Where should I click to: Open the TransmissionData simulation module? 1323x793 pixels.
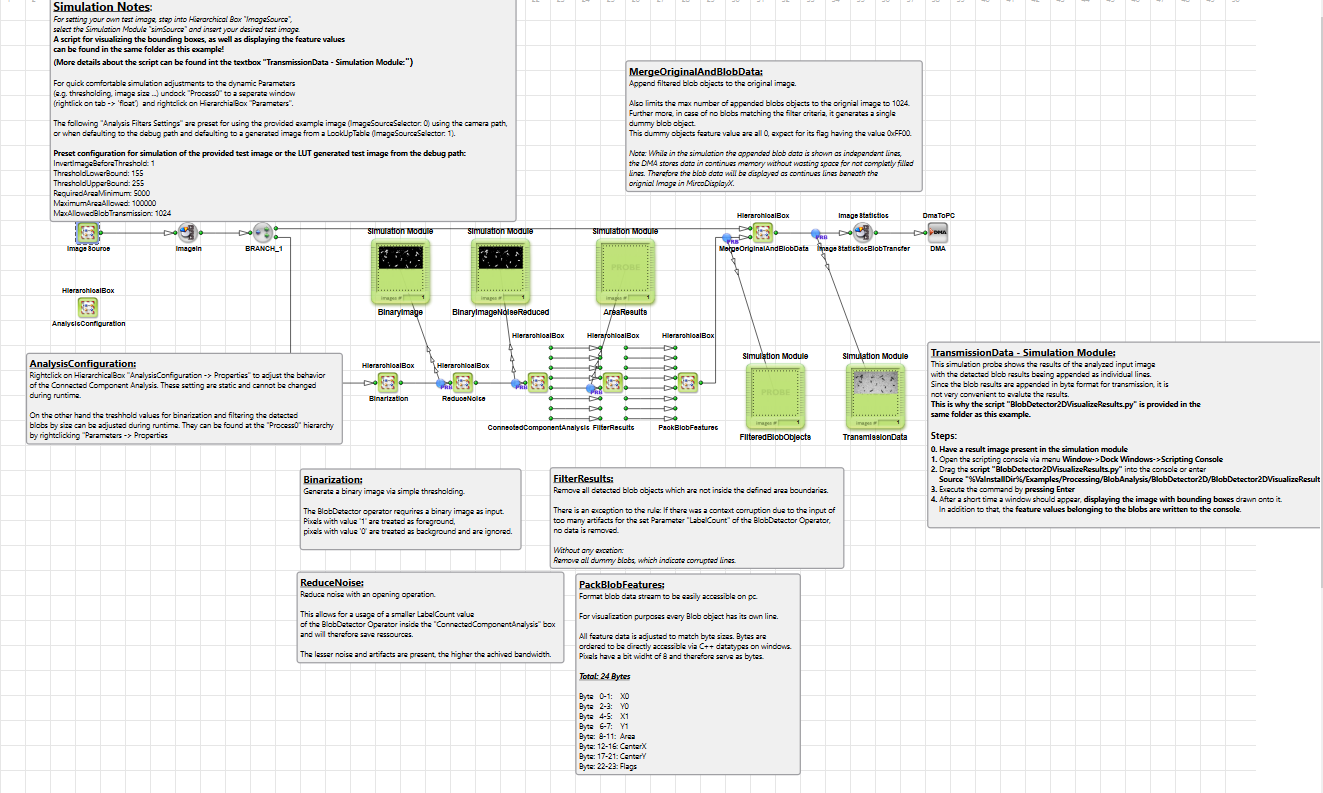875,396
